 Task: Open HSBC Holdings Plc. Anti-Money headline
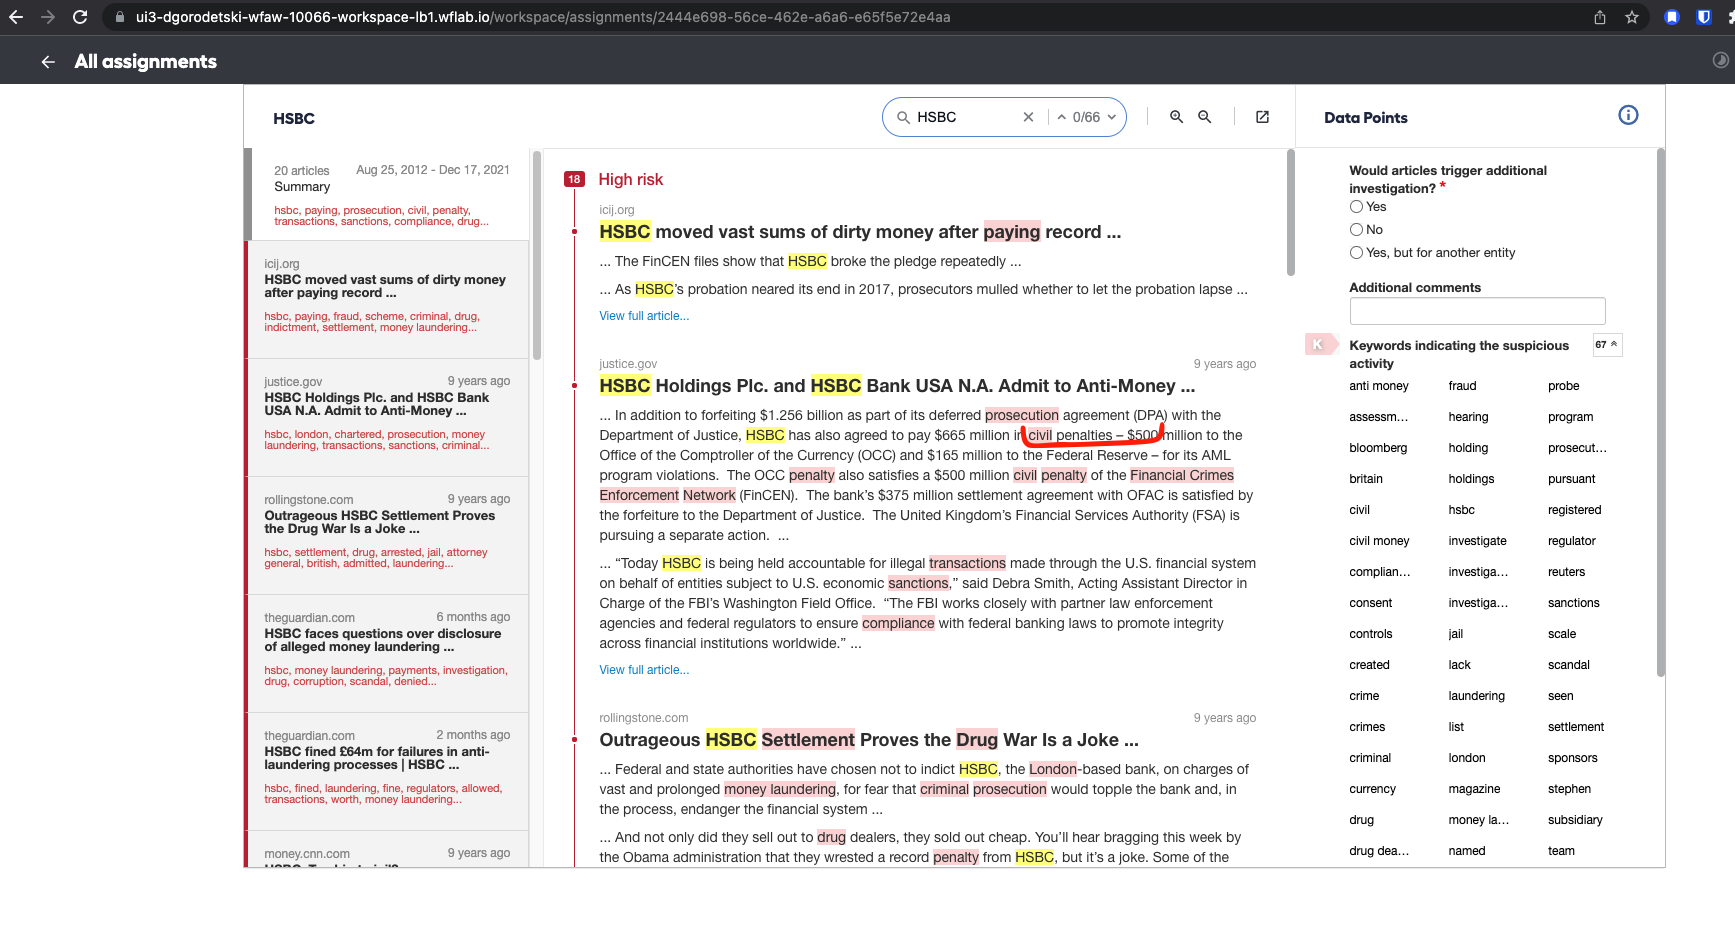pos(897,386)
